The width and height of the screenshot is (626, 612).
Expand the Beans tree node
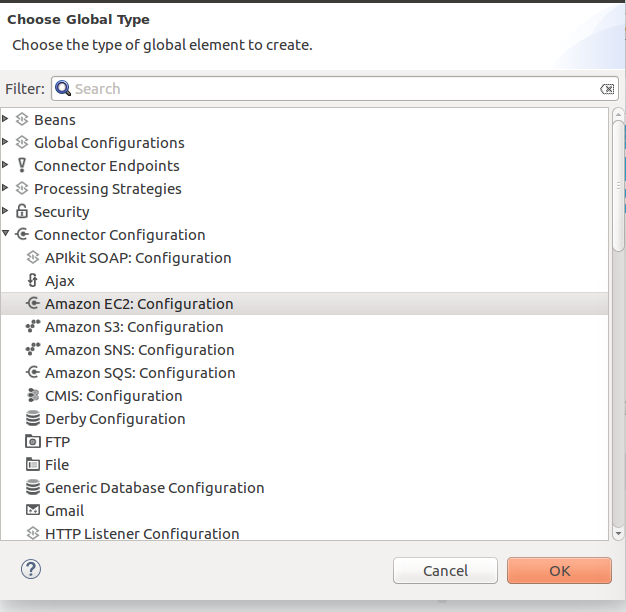coord(5,119)
